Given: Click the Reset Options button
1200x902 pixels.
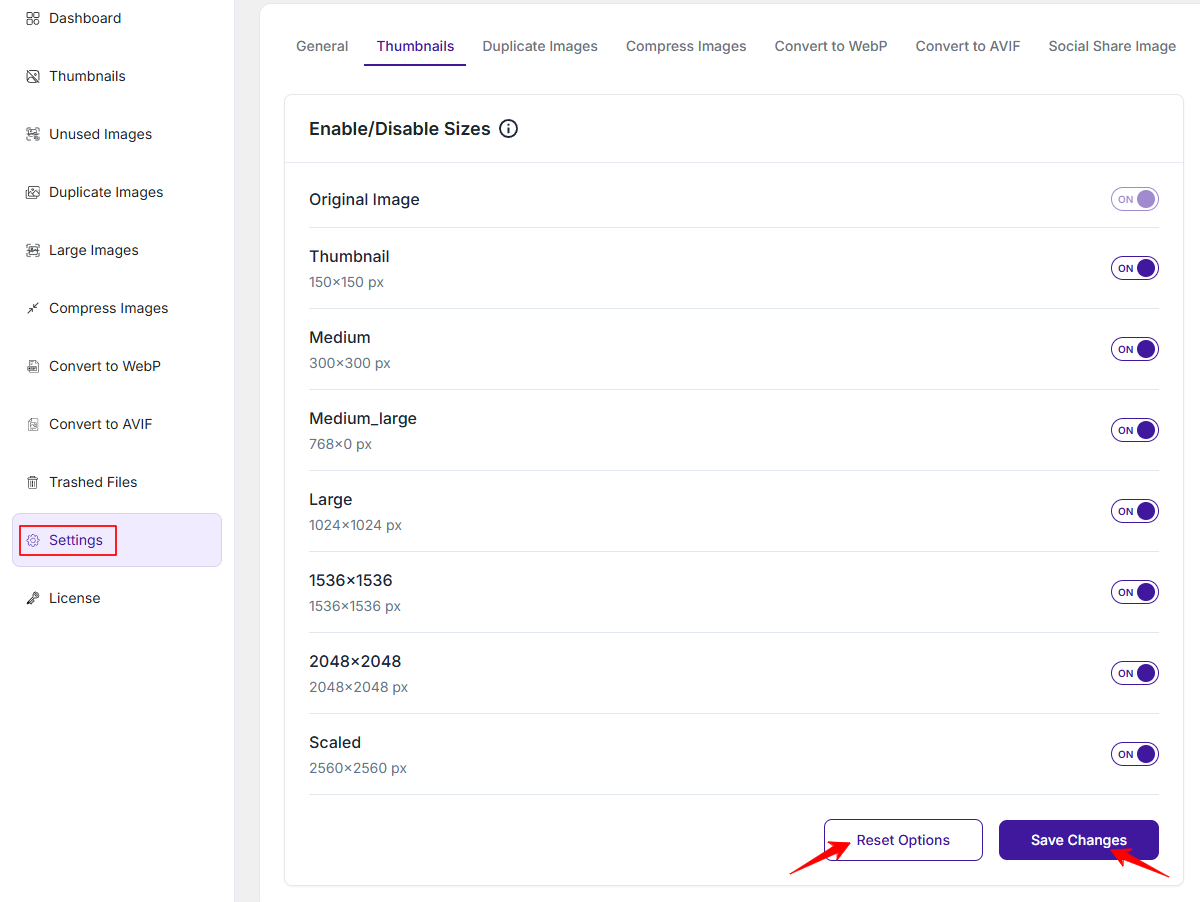Looking at the screenshot, I should click(903, 840).
